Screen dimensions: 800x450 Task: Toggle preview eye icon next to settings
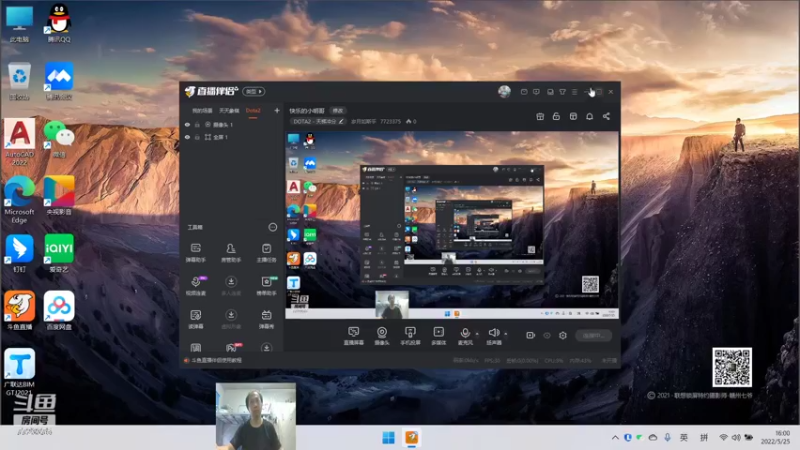pos(547,335)
